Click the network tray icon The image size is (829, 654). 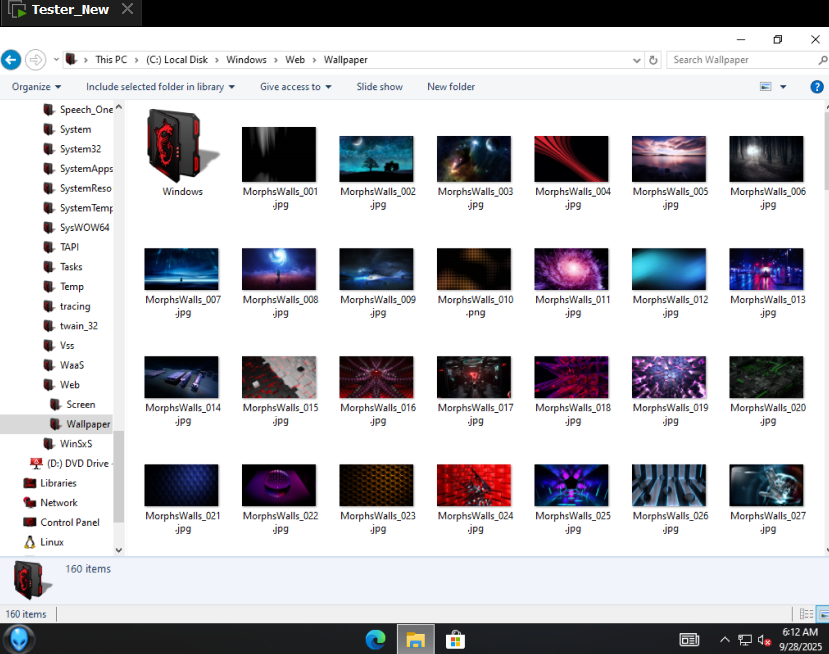point(745,640)
